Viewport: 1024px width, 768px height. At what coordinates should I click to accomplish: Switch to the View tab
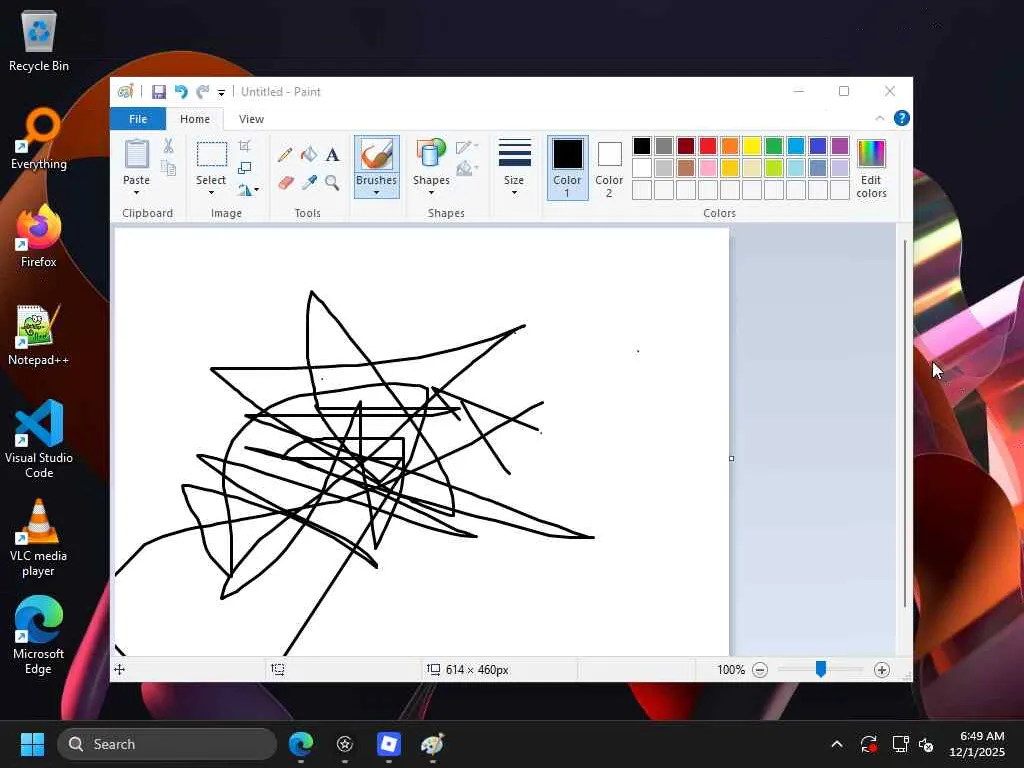coord(251,119)
